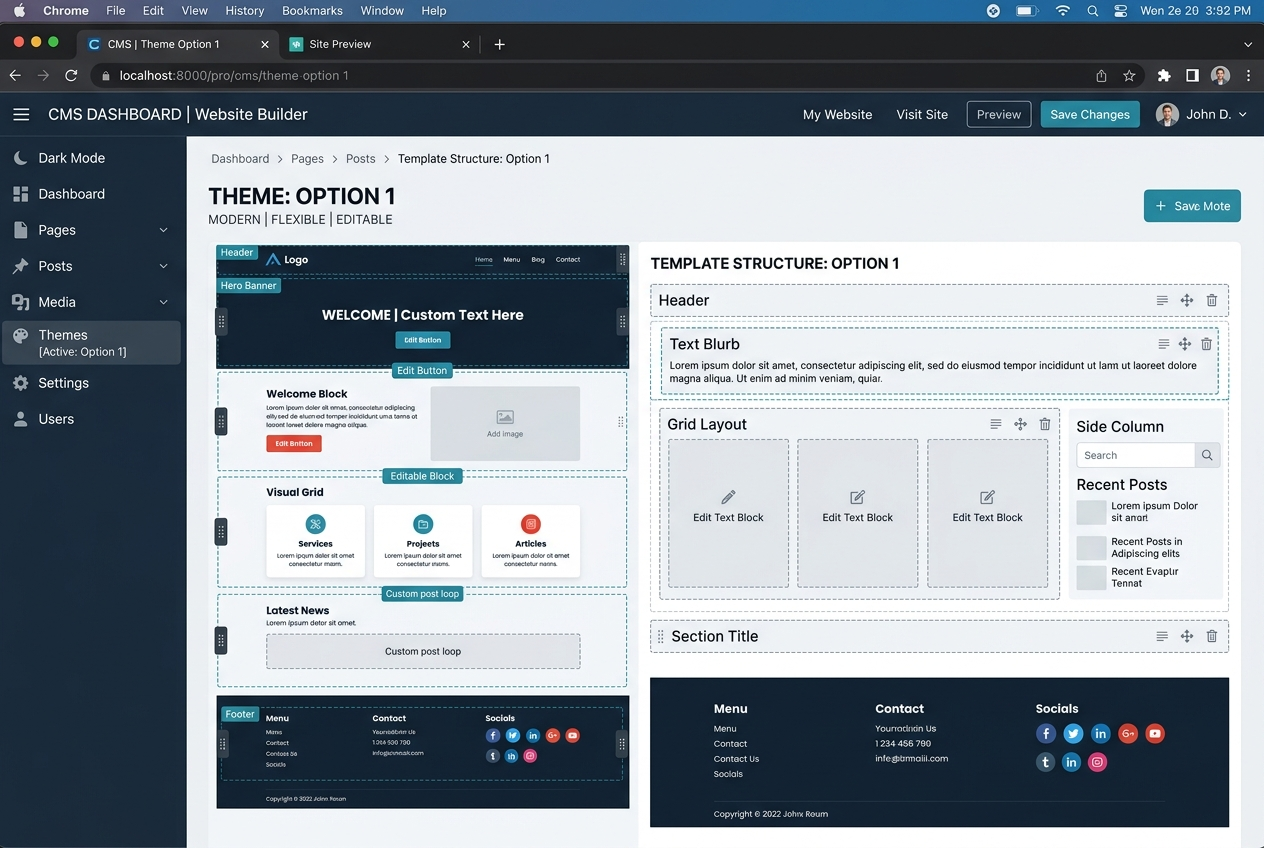Select the Articles icon in Visual Grid
The width and height of the screenshot is (1264, 848).
click(531, 524)
